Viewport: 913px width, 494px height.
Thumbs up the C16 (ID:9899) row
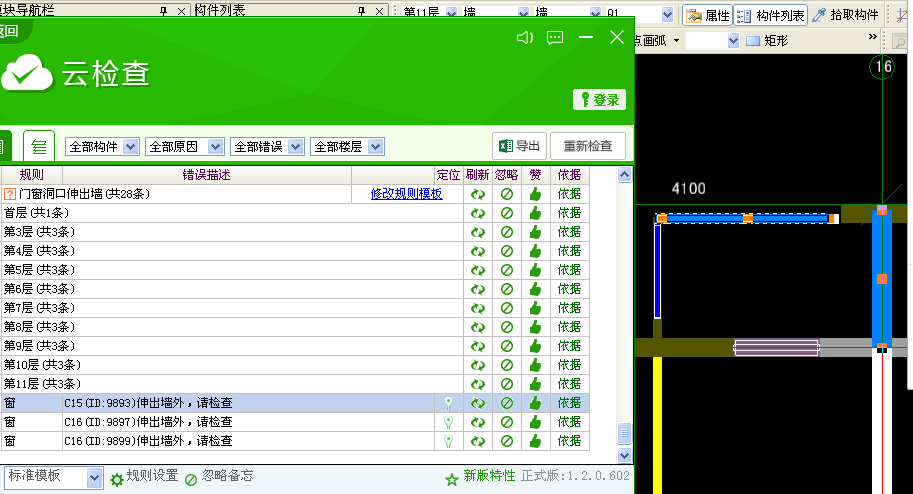point(535,441)
